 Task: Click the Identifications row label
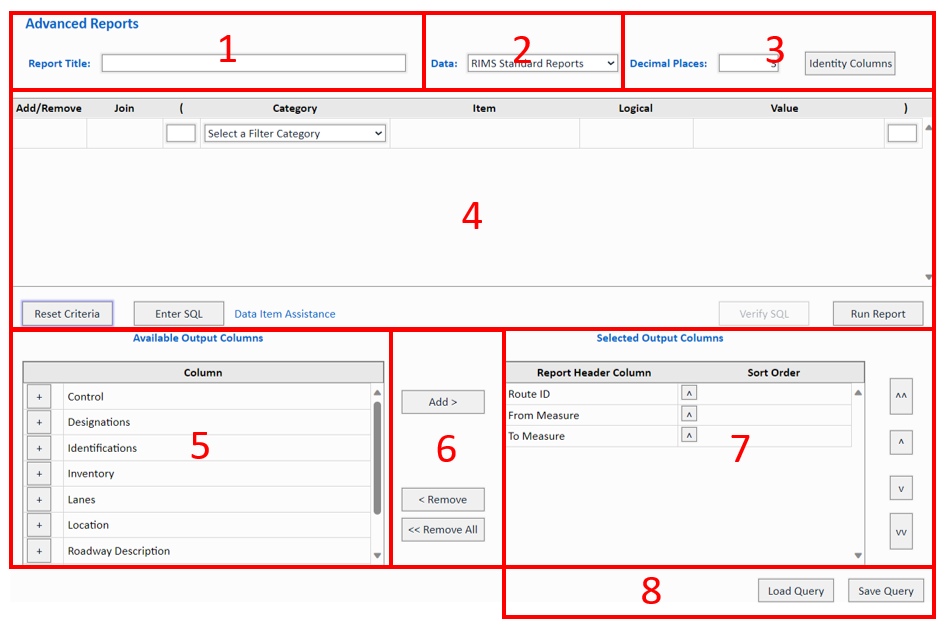click(x=102, y=448)
